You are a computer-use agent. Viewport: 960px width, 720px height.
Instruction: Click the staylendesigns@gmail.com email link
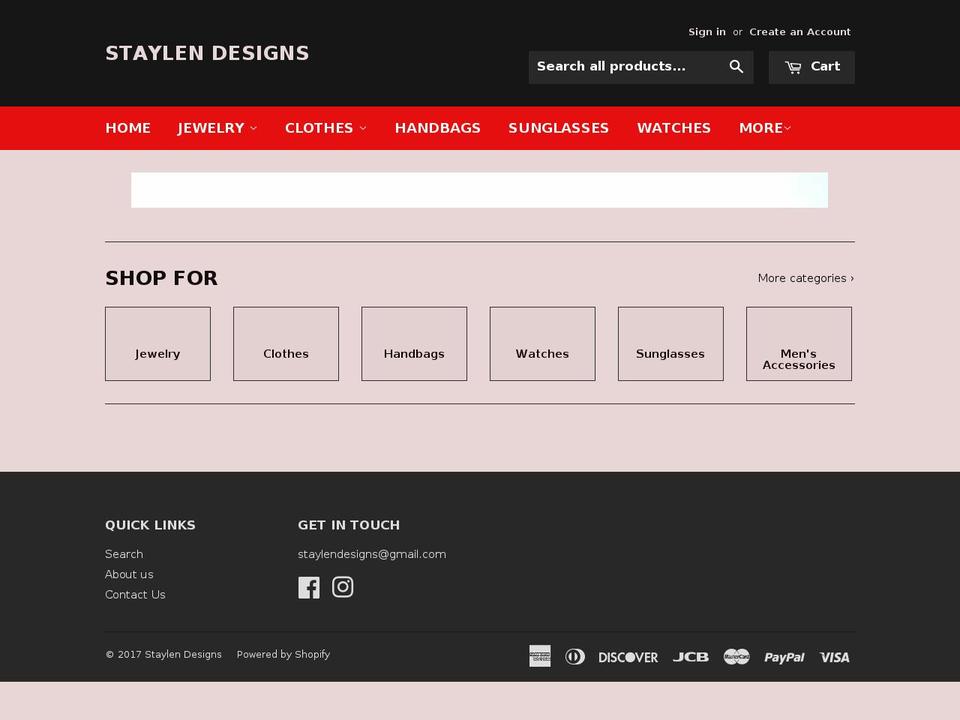tap(372, 554)
